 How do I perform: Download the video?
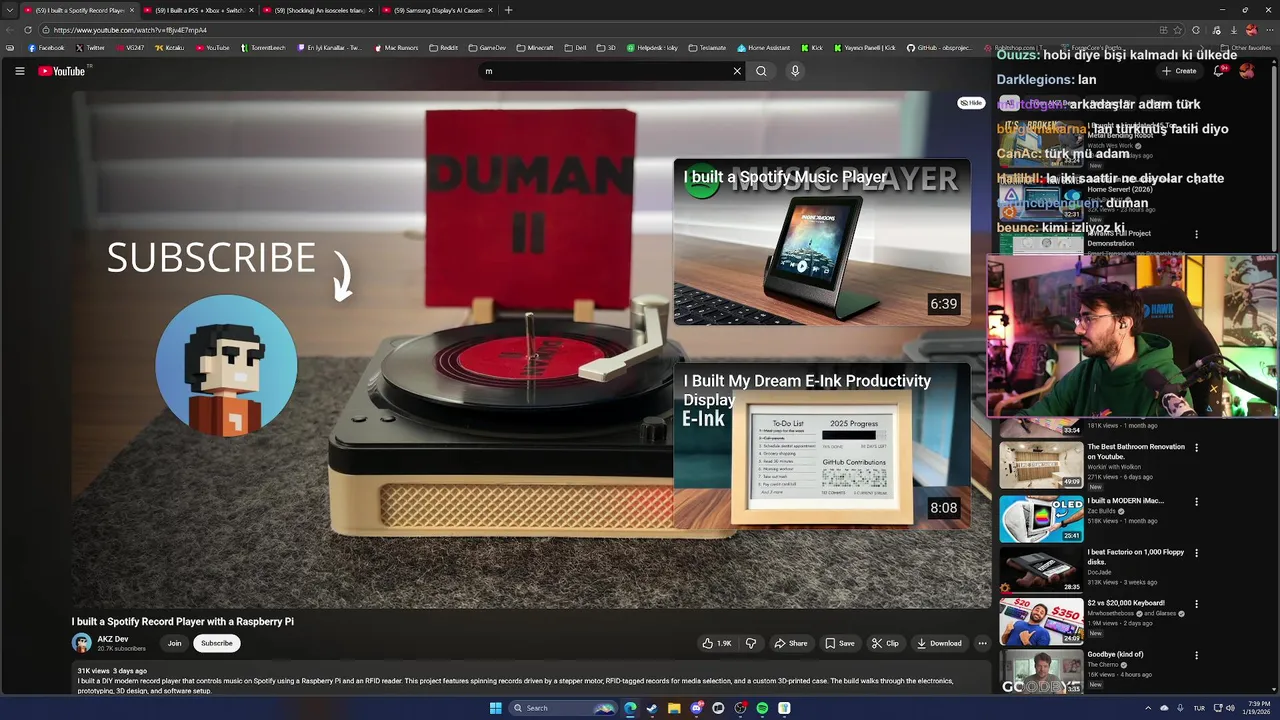coord(939,643)
